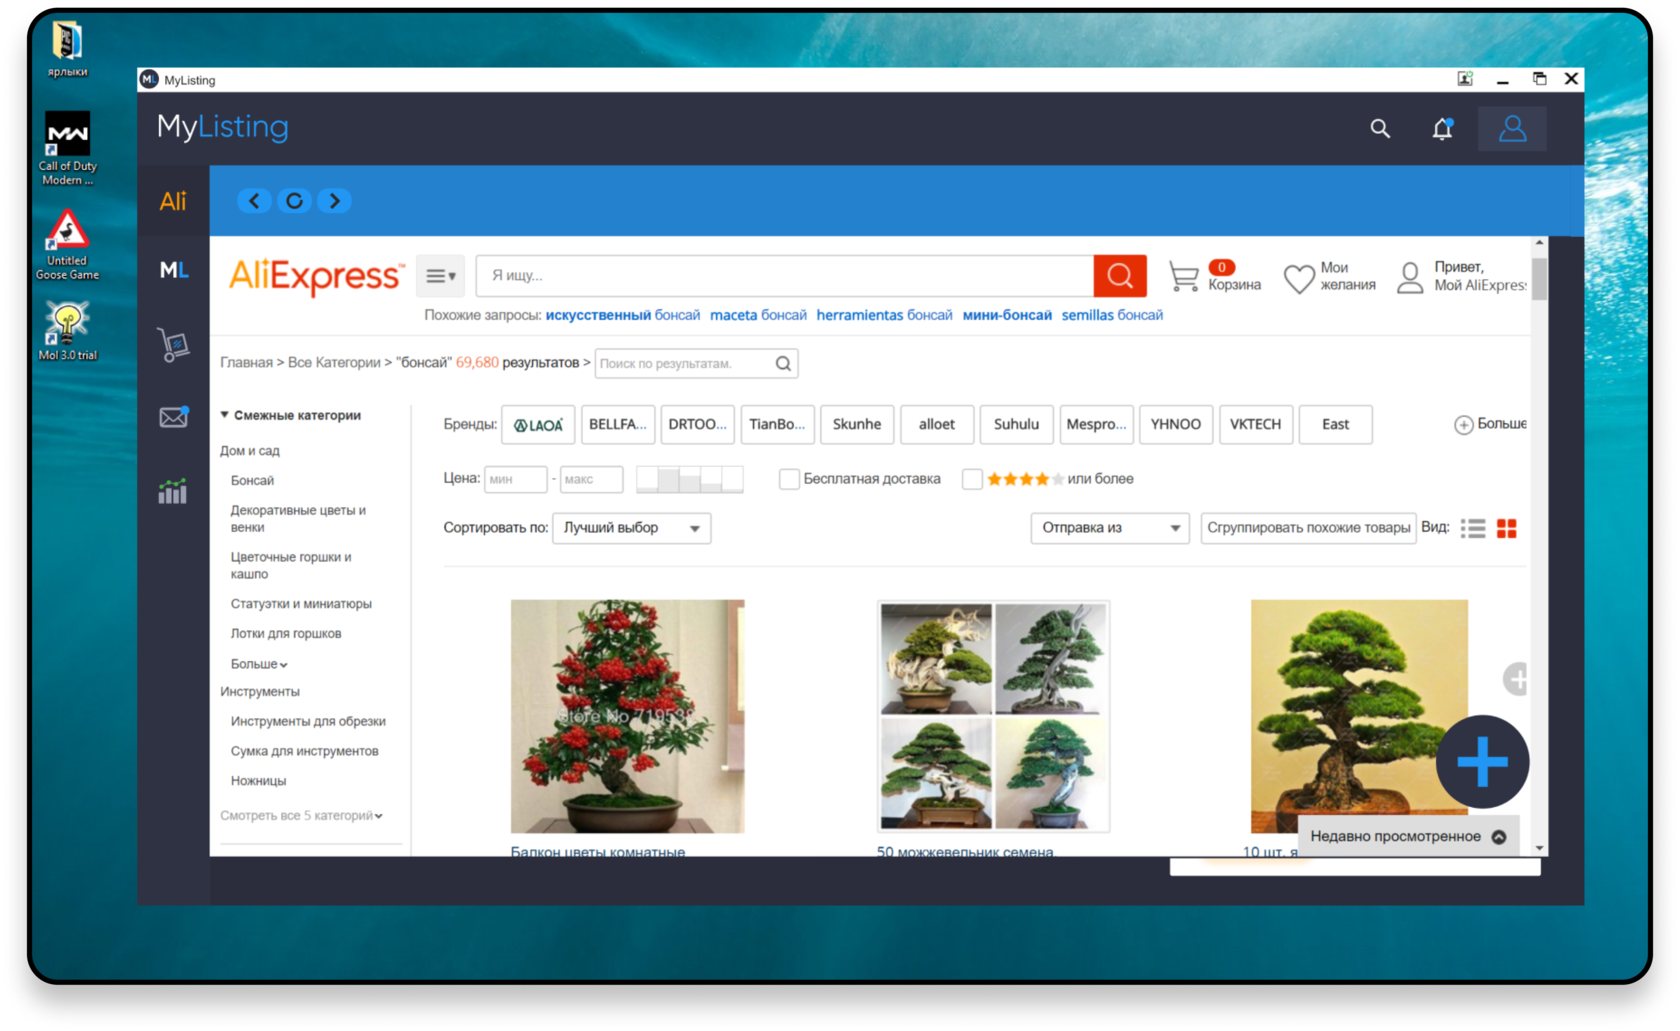Filter by the alloet brand
The width and height of the screenshot is (1680, 1031).
(x=937, y=425)
